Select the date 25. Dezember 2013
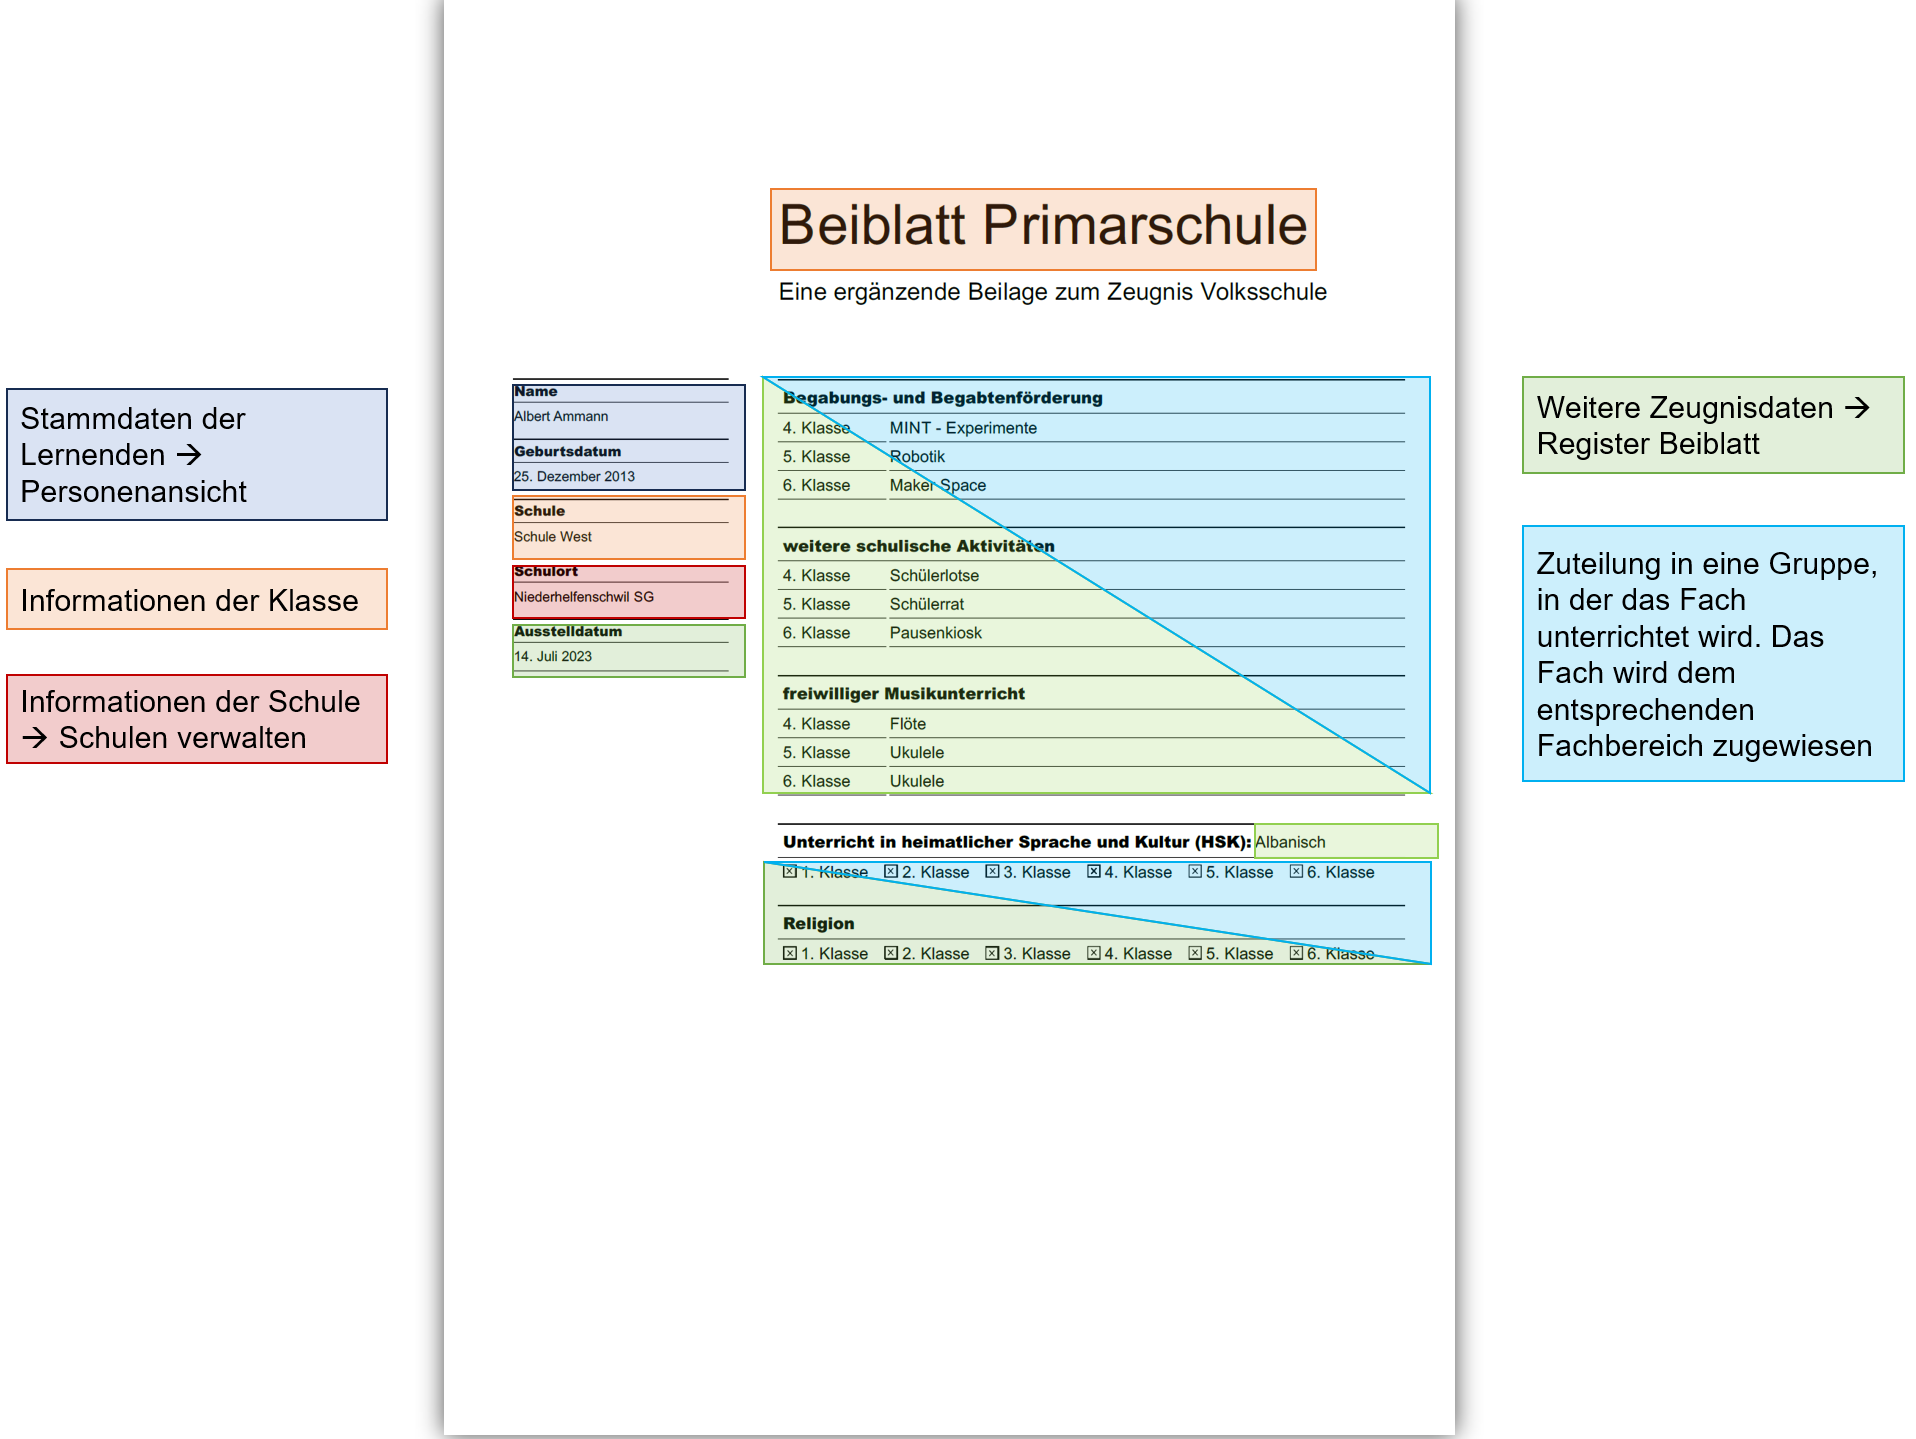This screenshot has width=1916, height=1439. [574, 477]
